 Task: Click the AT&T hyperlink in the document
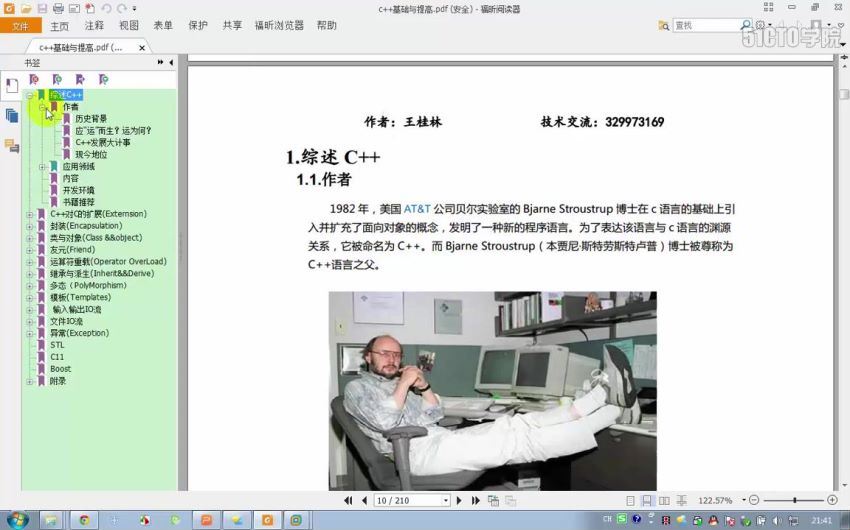pyautogui.click(x=417, y=209)
